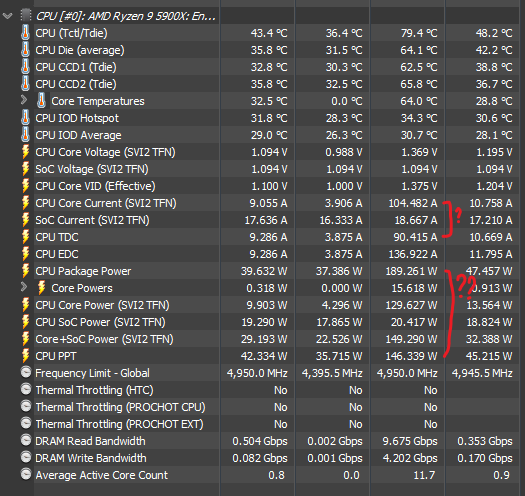Select the CPU EDC label
Screen dimensions: 525x496
click(x=57, y=255)
